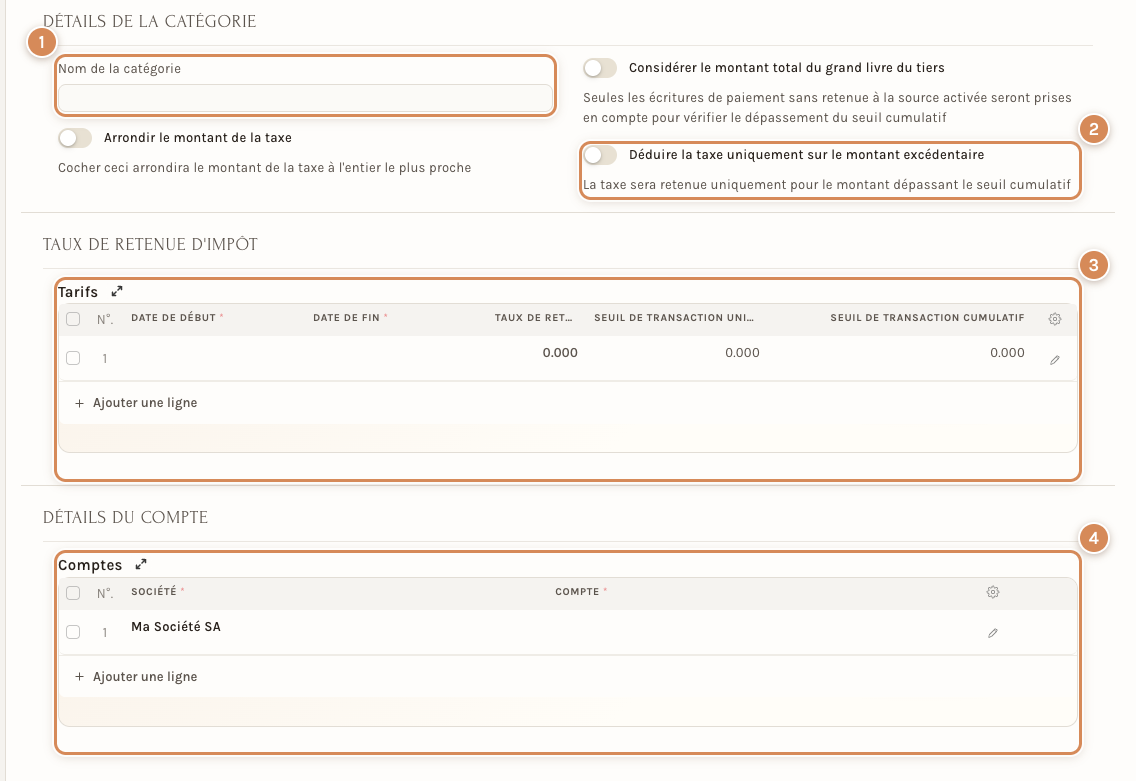Edit row 1 in the Tarifs table
Image resolution: width=1136 pixels, height=781 pixels.
click(1055, 359)
